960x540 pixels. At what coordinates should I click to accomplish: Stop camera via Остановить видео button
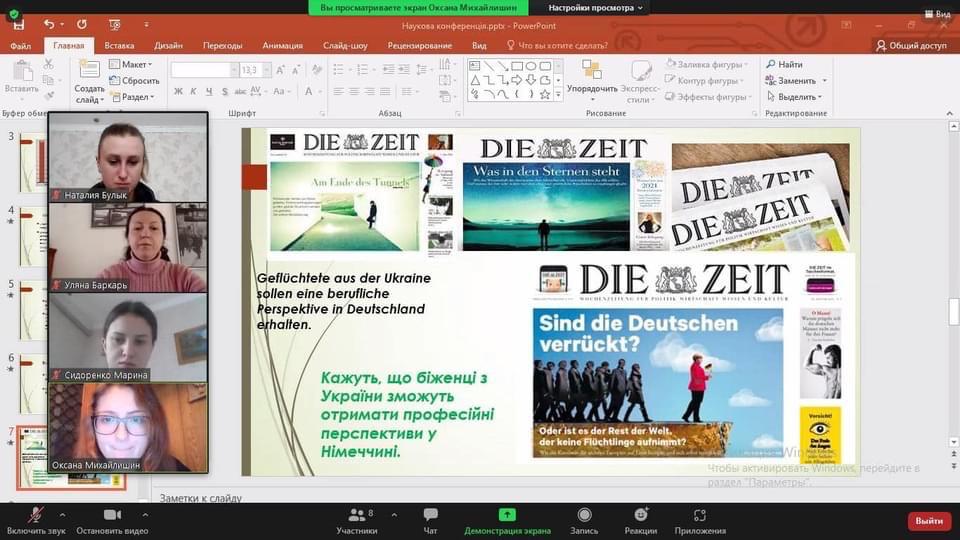point(112,515)
